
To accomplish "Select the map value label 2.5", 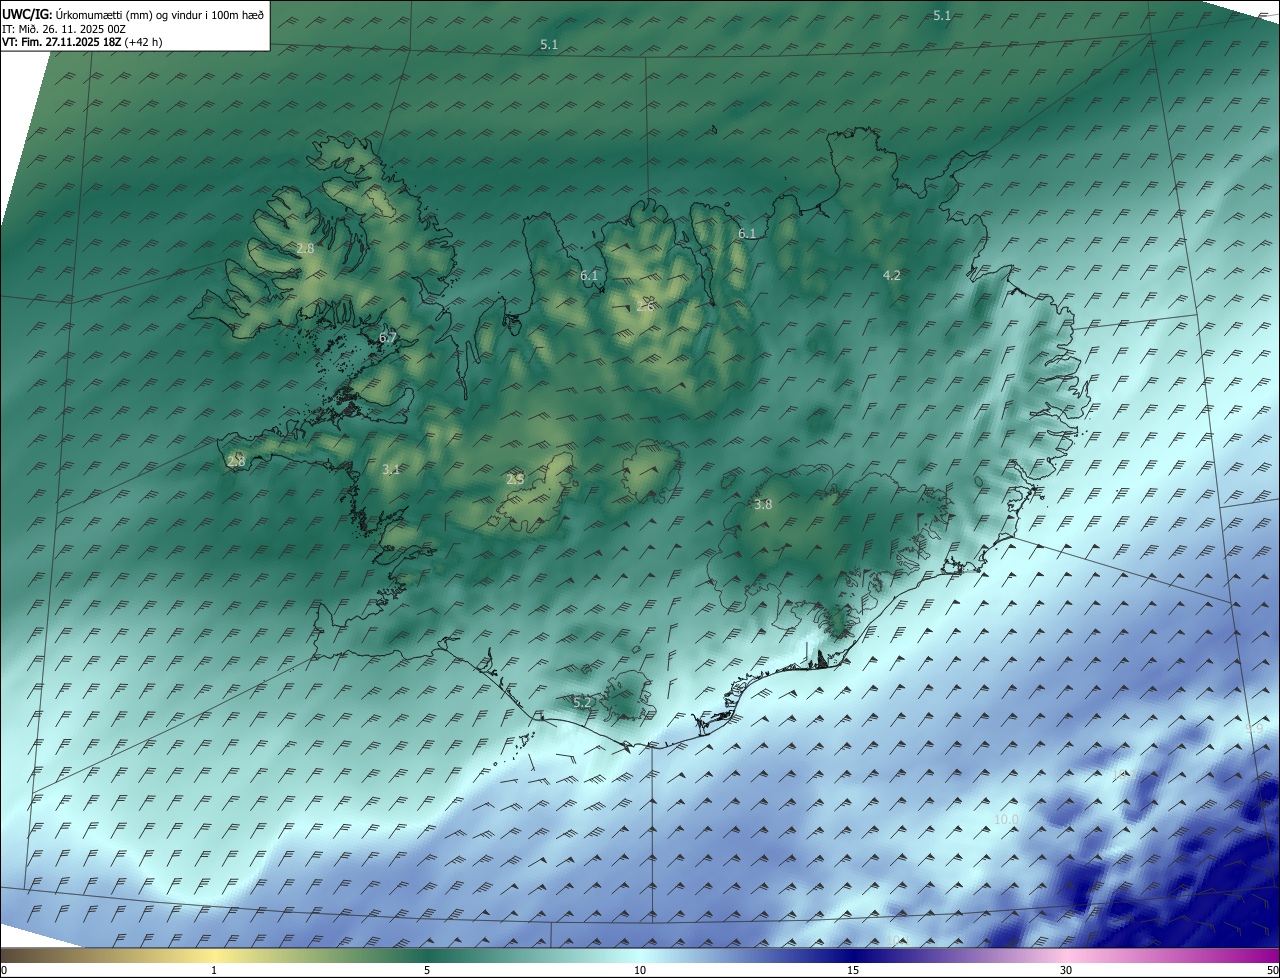I will [515, 479].
